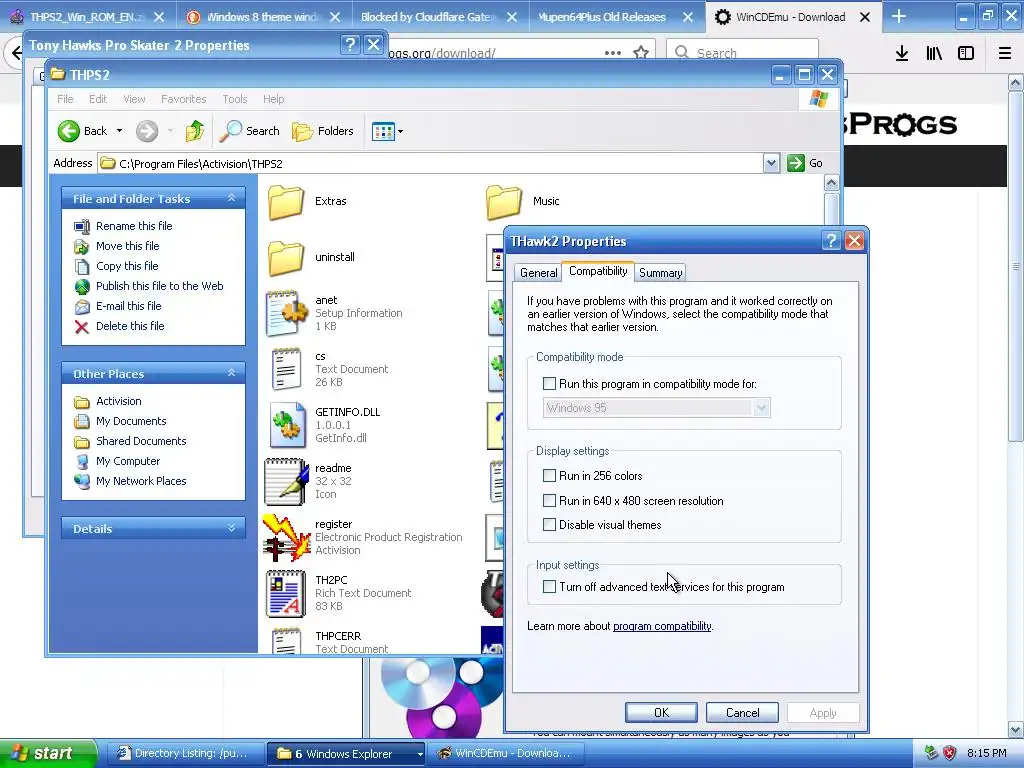Check Turn off advanced text services
Viewport: 1024px width, 768px height.
[549, 587]
